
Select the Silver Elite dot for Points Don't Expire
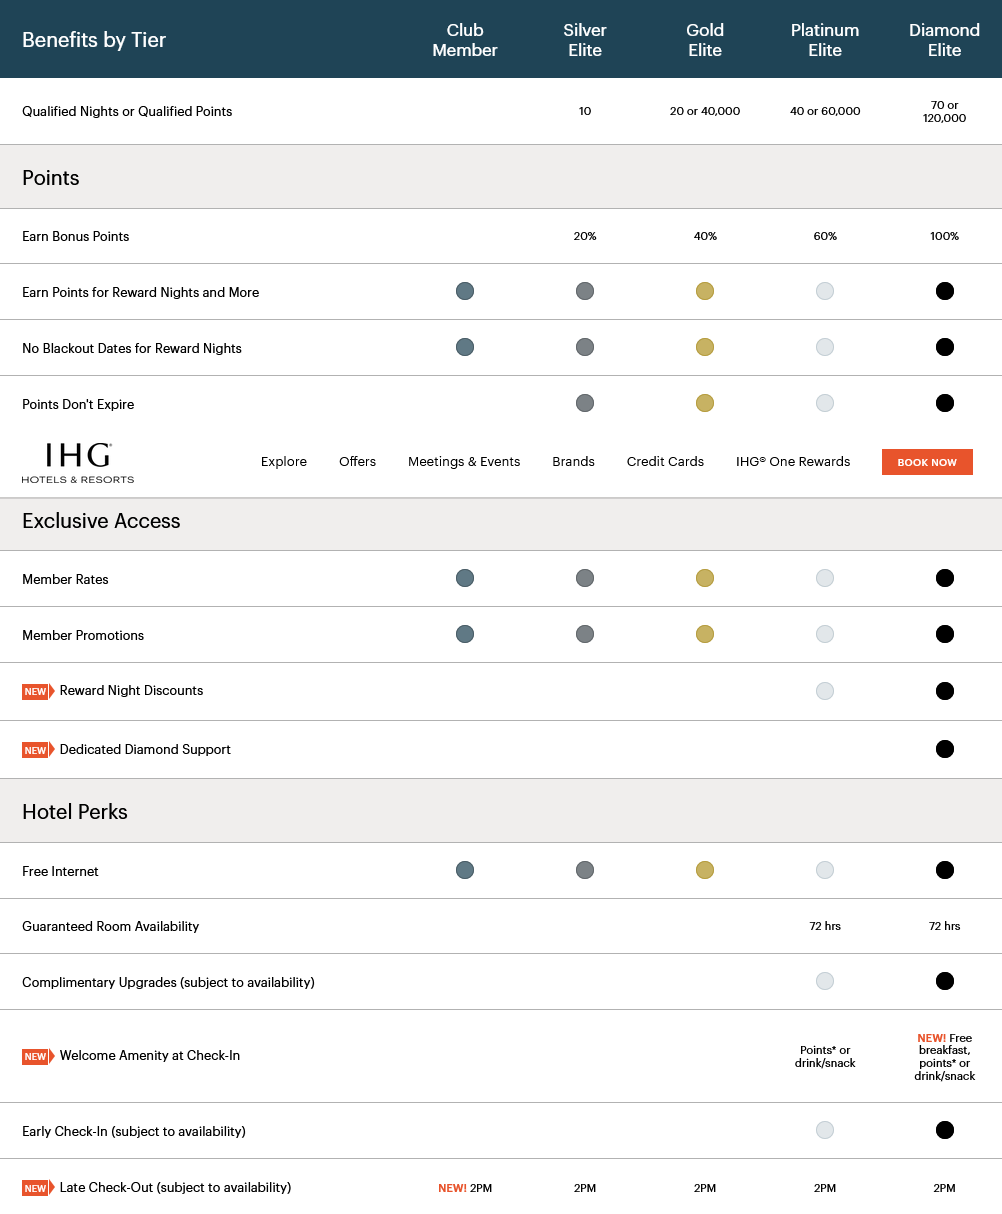tap(585, 403)
